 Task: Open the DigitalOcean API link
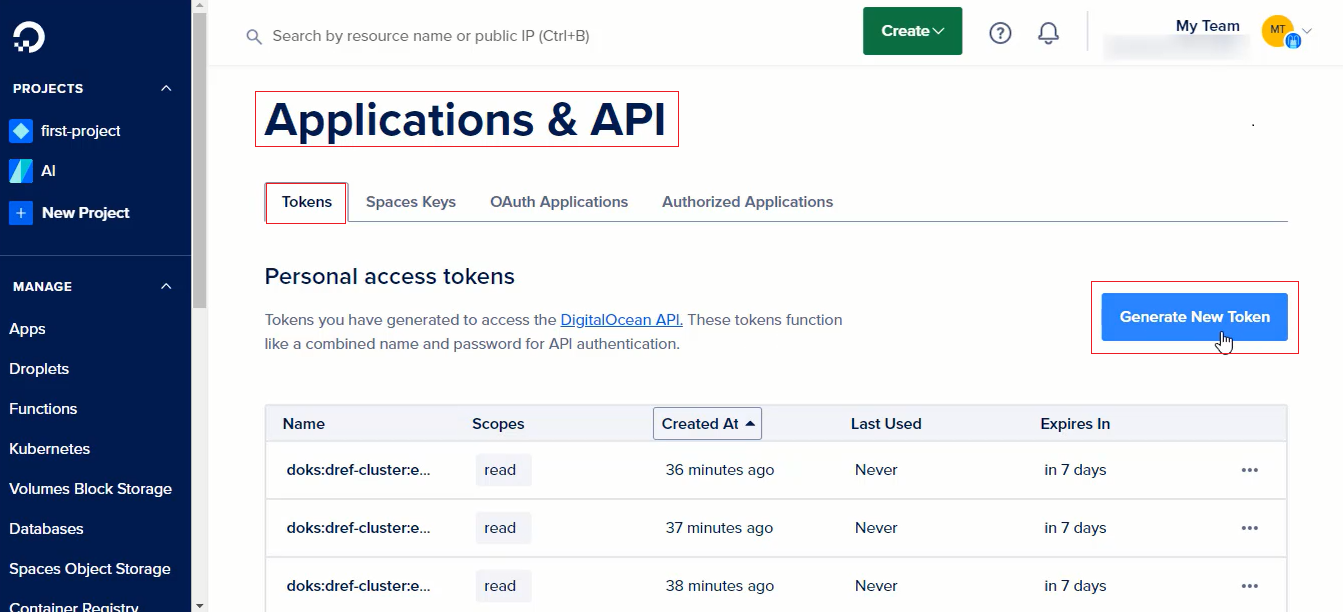pos(621,320)
